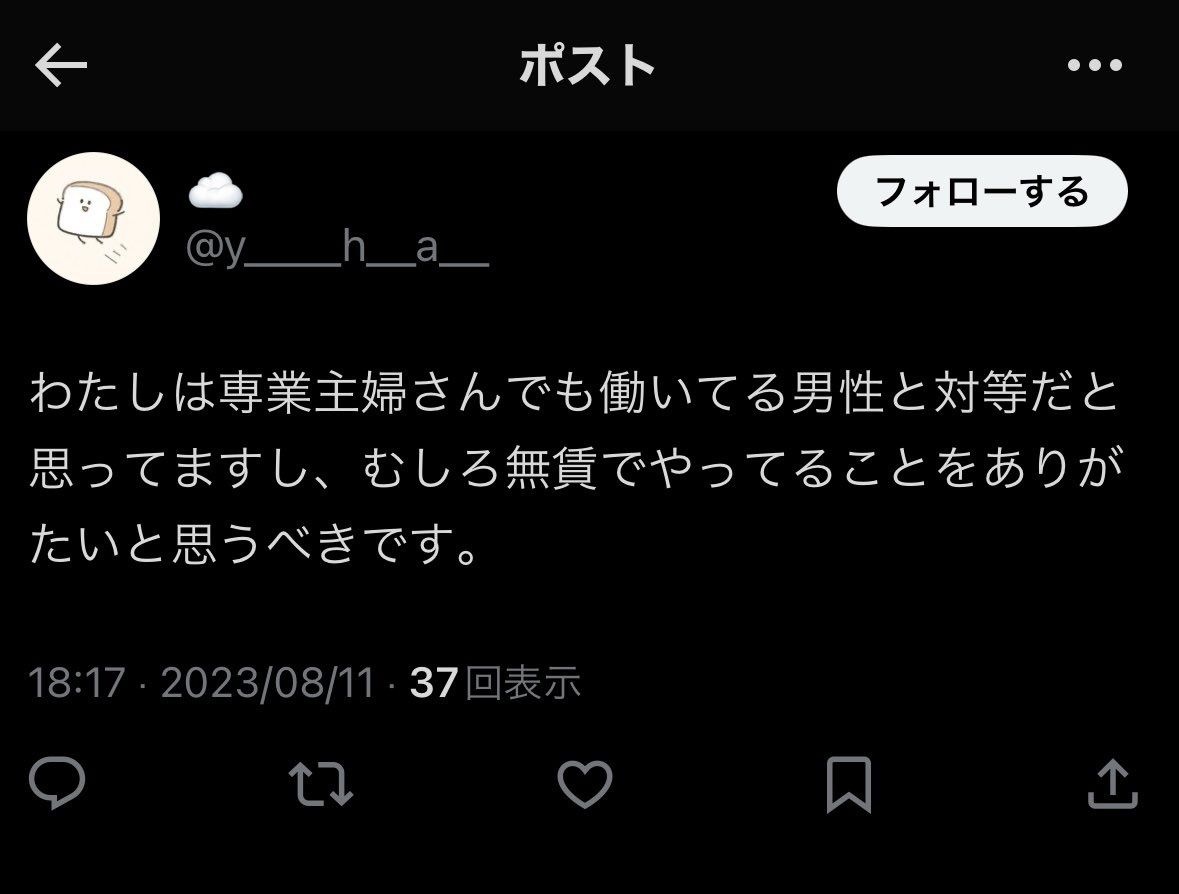Image resolution: width=1179 pixels, height=894 pixels.
Task: Click the フォローする button
Action: (982, 191)
